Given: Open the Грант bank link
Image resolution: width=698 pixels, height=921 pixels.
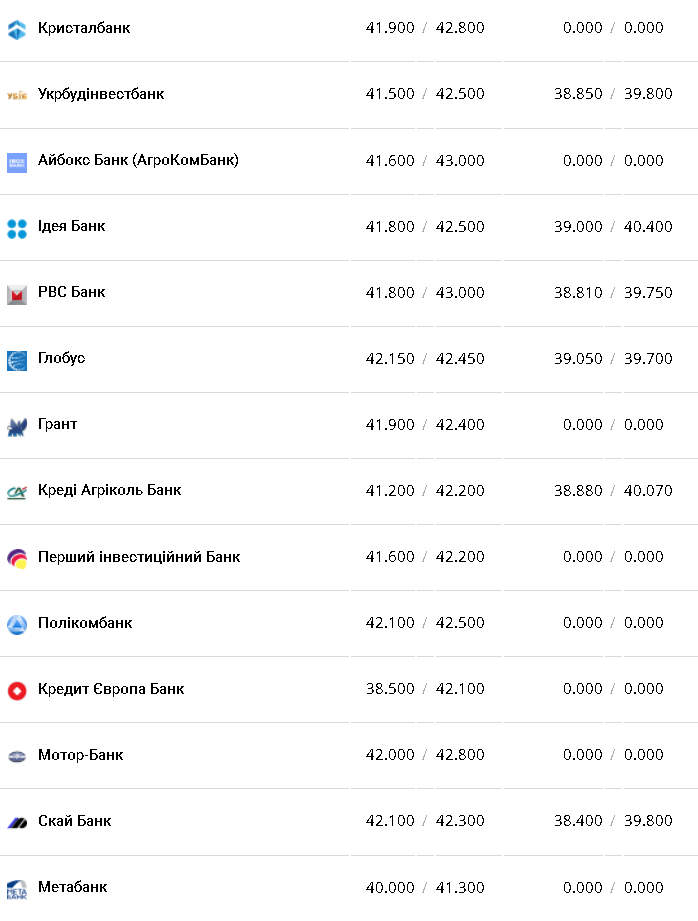Looking at the screenshot, I should 57,424.
